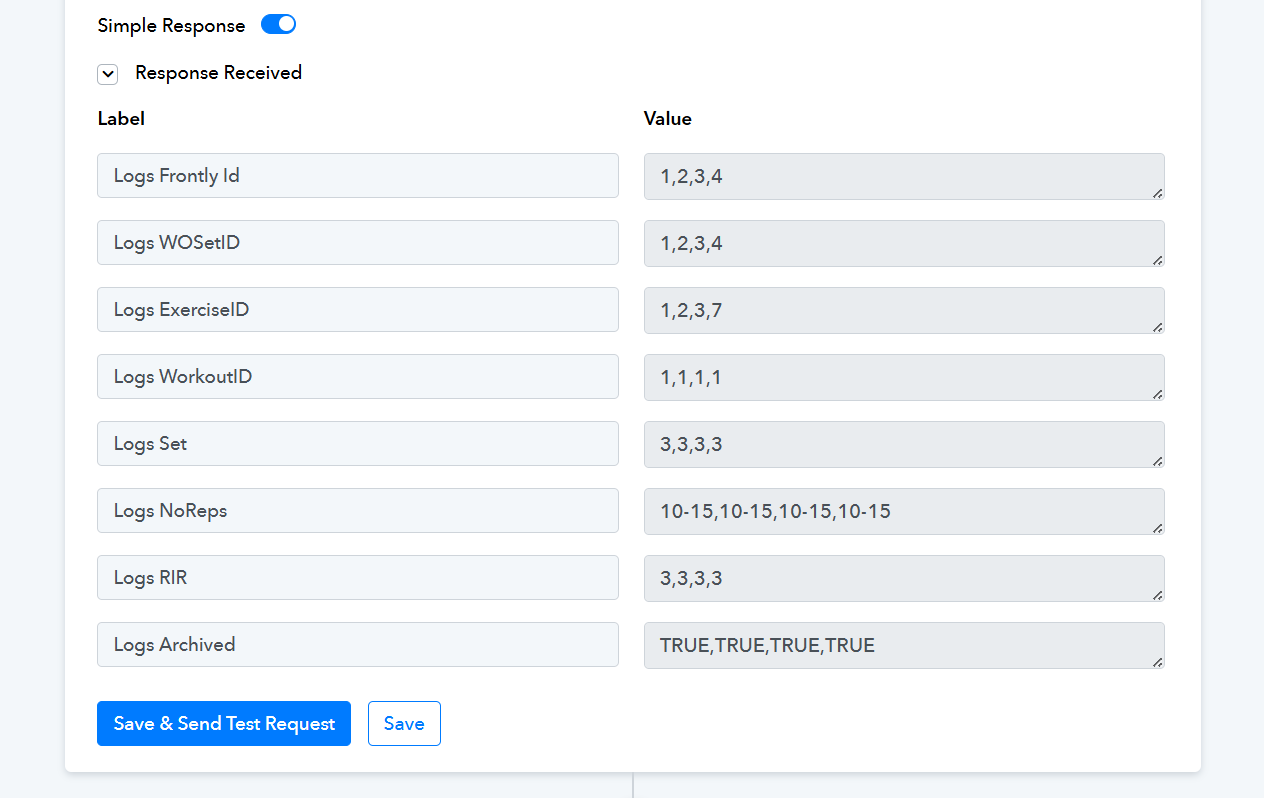Click the Logs Frontly Id label field
Image resolution: width=1264 pixels, height=798 pixels.
pyautogui.click(x=357, y=176)
